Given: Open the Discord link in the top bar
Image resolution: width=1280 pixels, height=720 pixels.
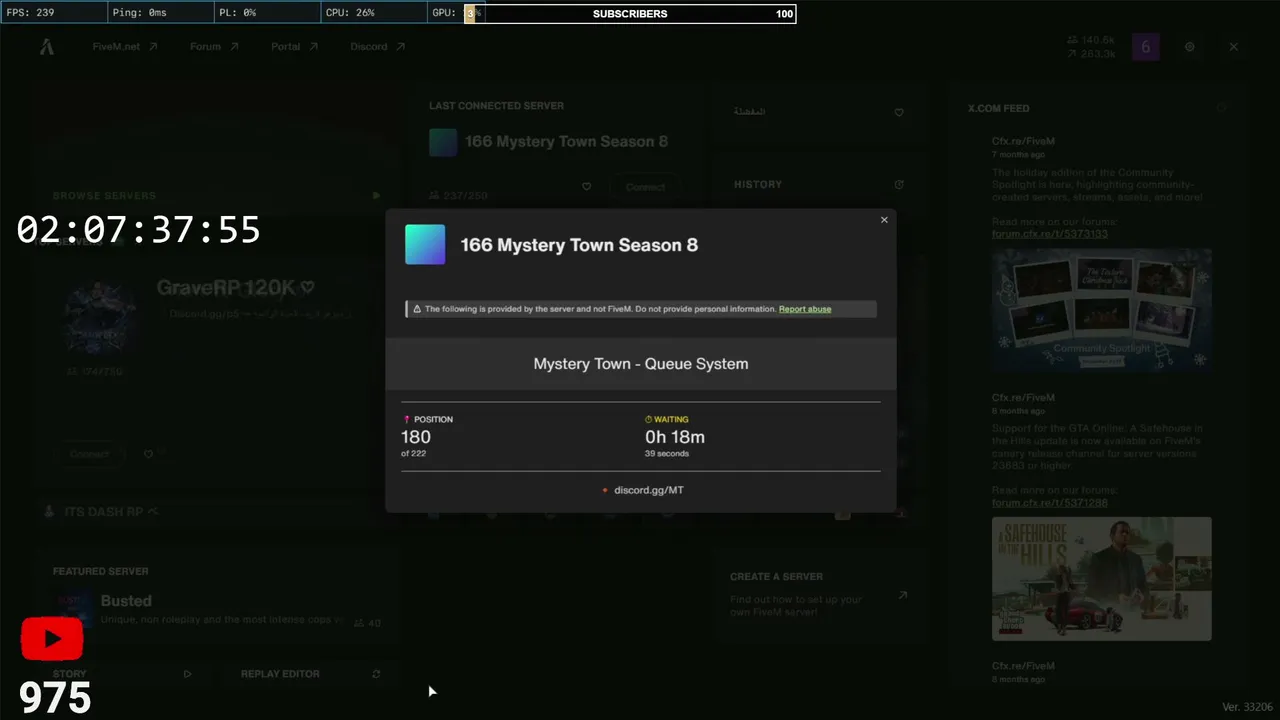Looking at the screenshot, I should (377, 47).
